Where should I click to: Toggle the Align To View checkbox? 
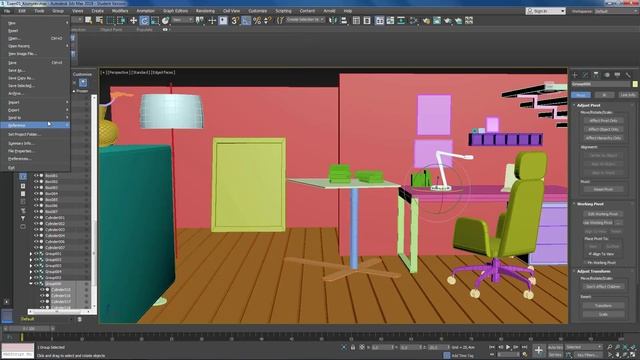[x=590, y=254]
